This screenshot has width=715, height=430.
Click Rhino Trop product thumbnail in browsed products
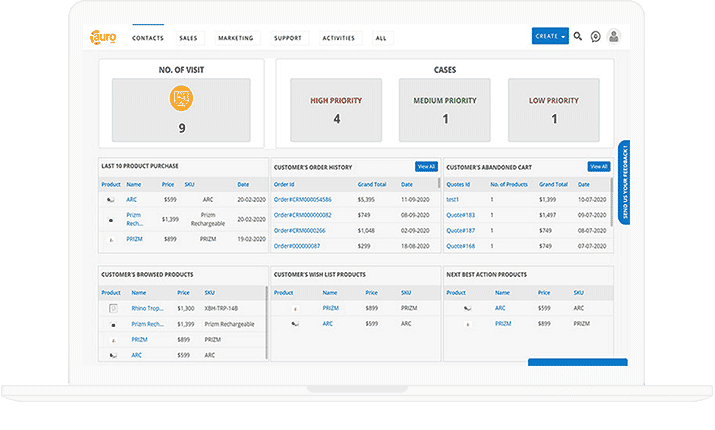click(113, 309)
